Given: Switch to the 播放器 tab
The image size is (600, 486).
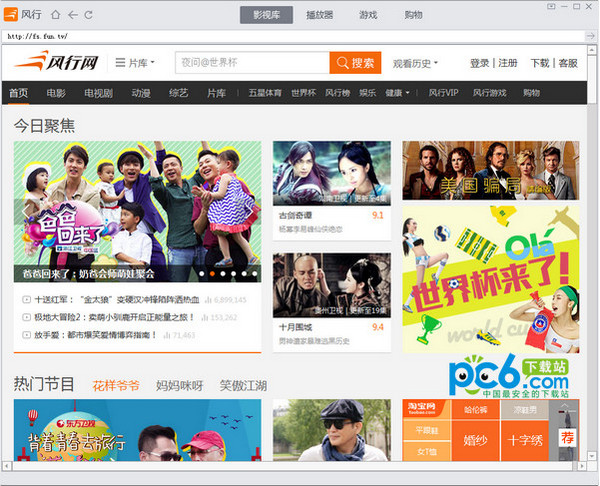Looking at the screenshot, I should [x=320, y=15].
